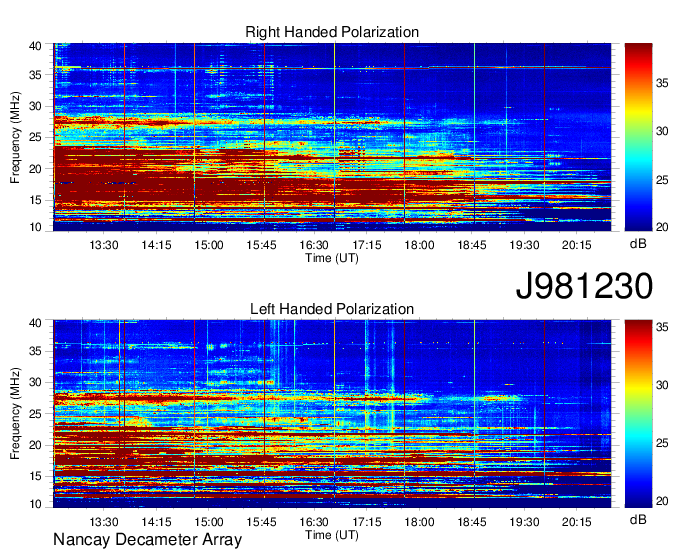The width and height of the screenshot is (680, 552).
Task: Click 18:00 tick on right-handed time axis
Action: [419, 245]
